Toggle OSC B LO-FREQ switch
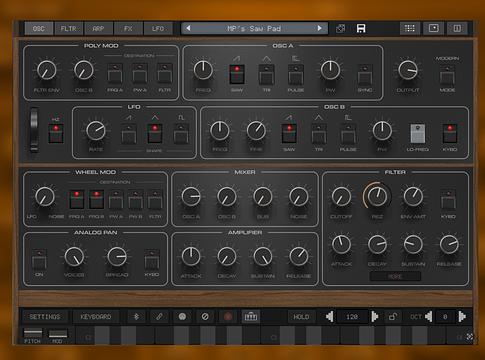 [417, 133]
